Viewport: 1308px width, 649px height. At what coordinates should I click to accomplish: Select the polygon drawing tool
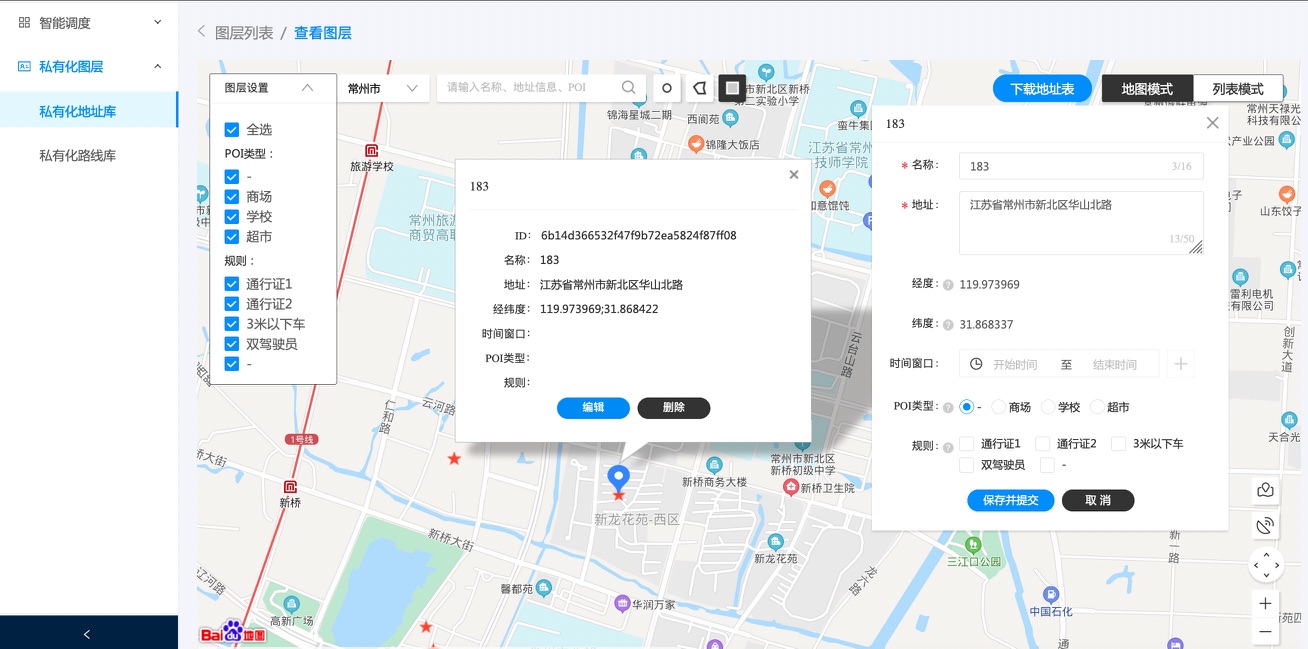coord(700,88)
